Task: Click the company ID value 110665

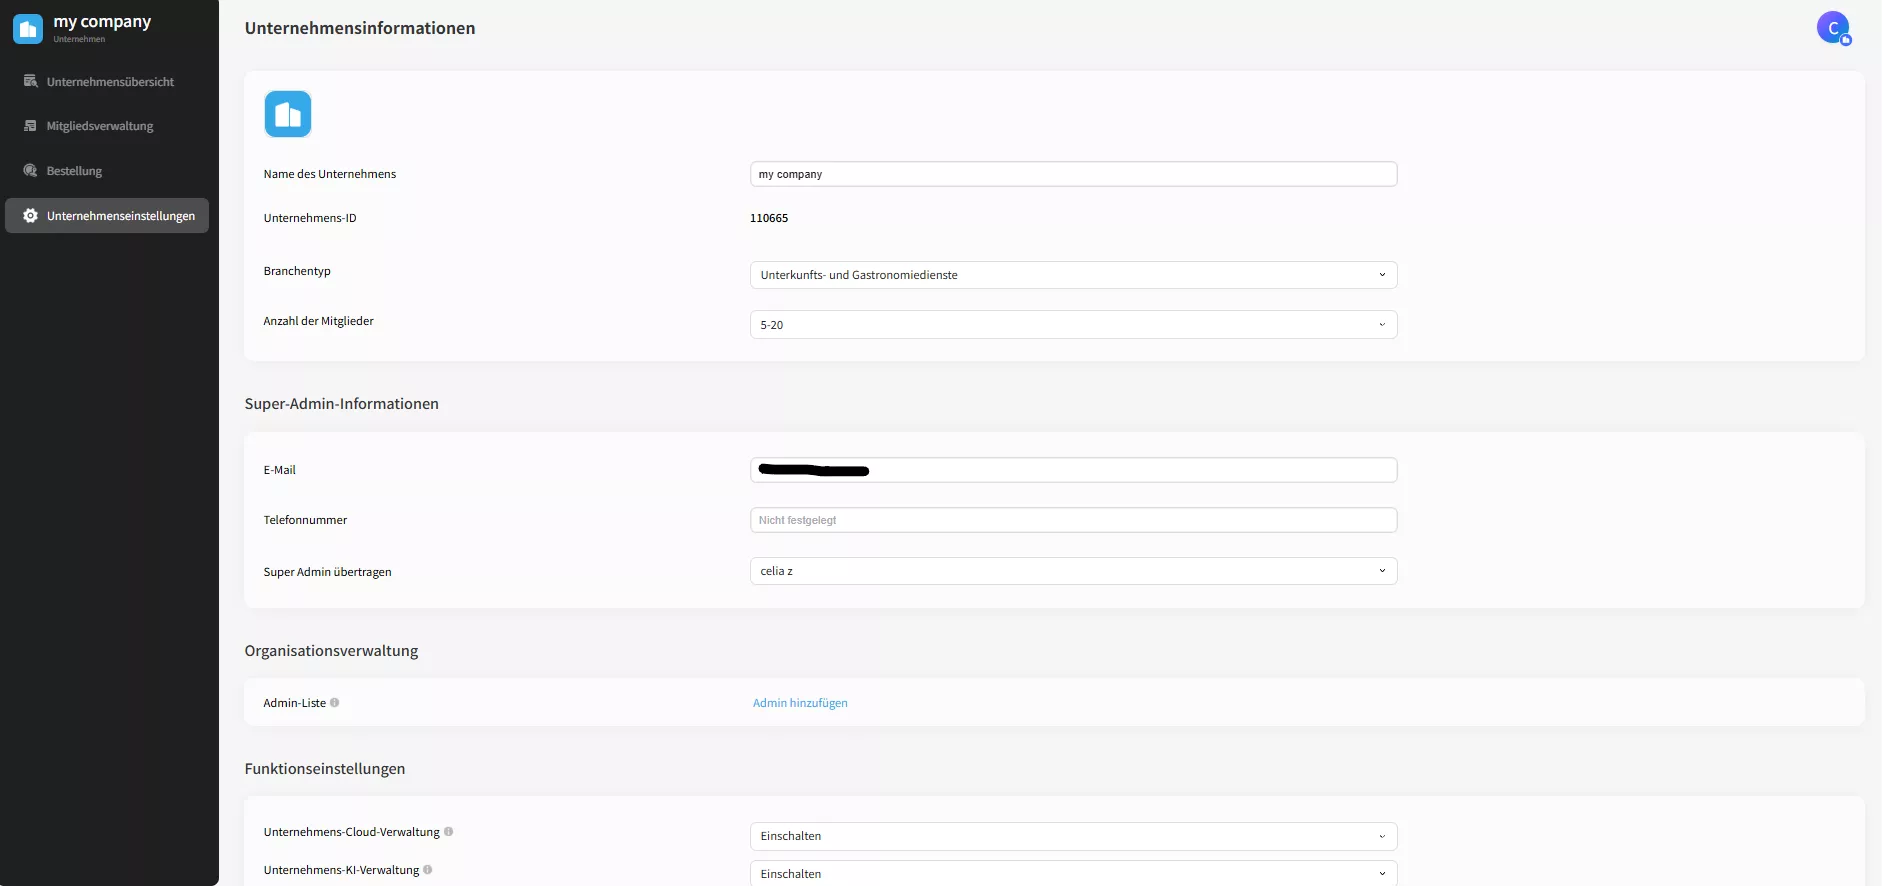Action: (x=769, y=218)
